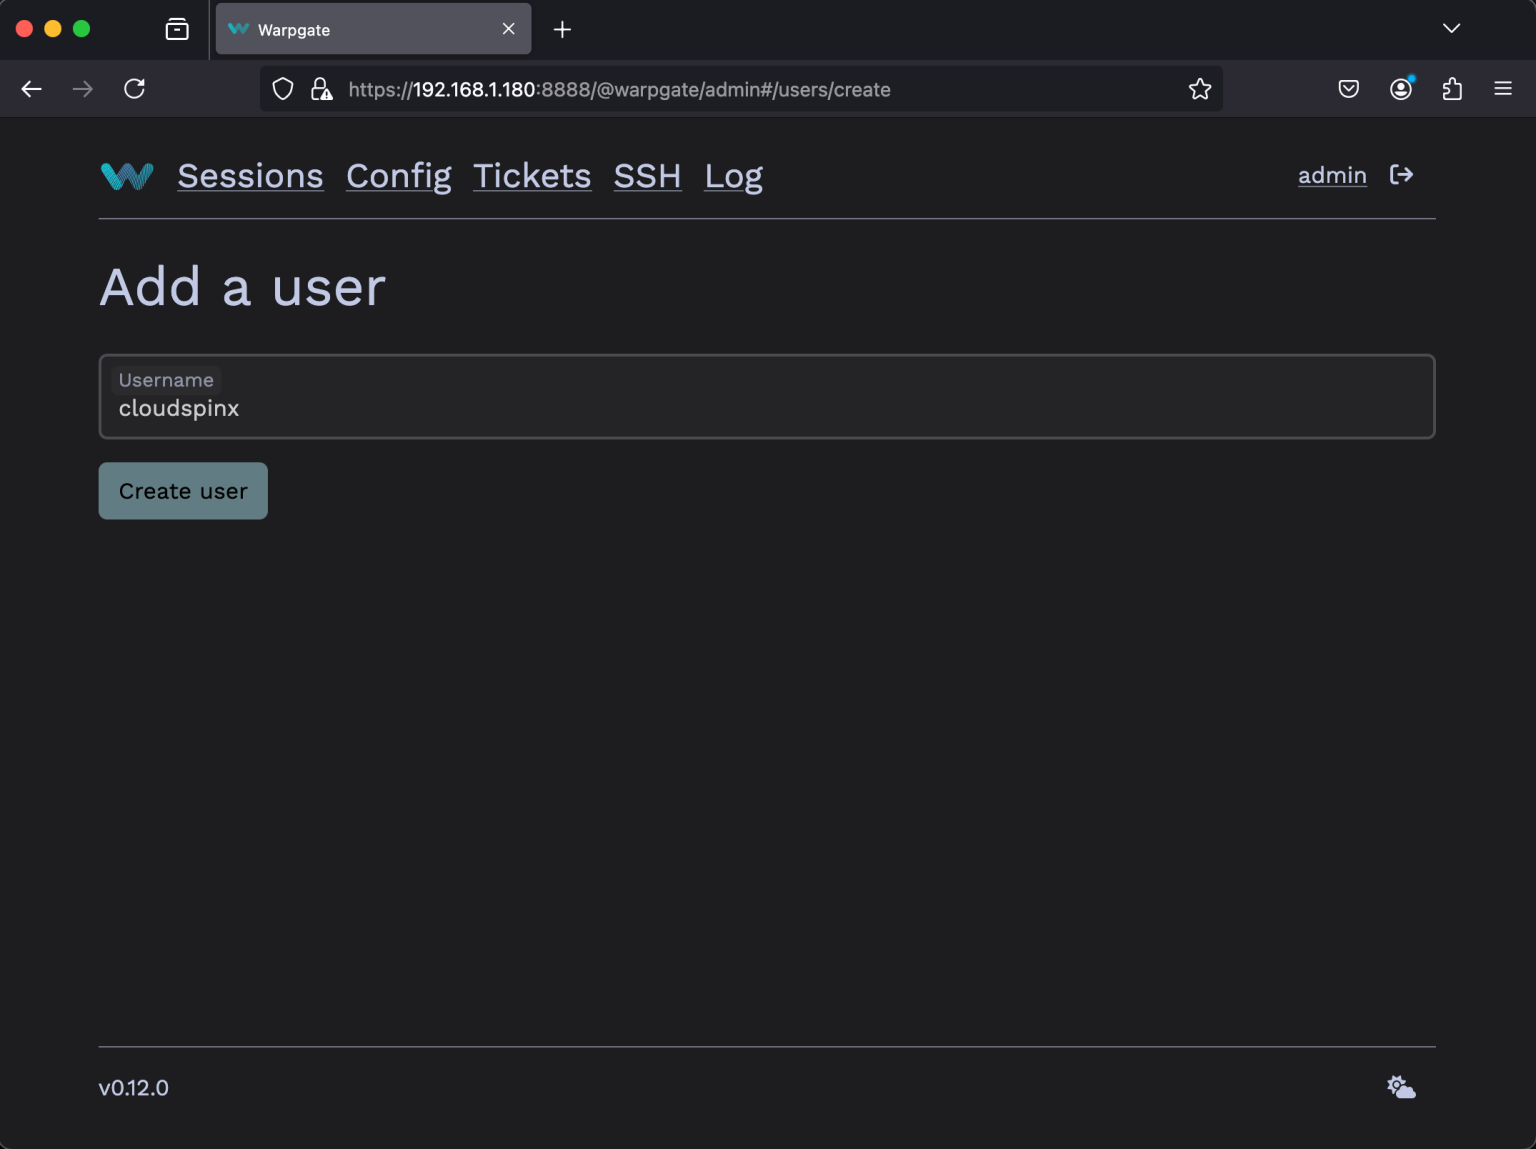Save the page with the Pocket icon
The image size is (1536, 1149).
tap(1348, 88)
